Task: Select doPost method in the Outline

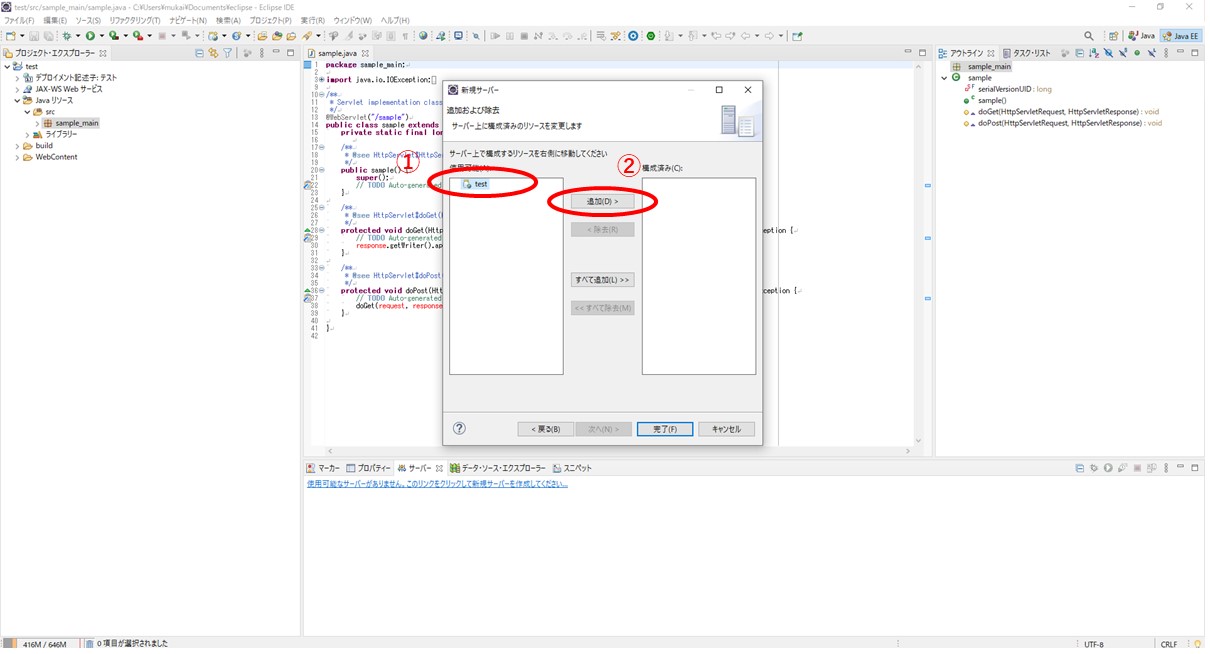Action: (x=1063, y=123)
